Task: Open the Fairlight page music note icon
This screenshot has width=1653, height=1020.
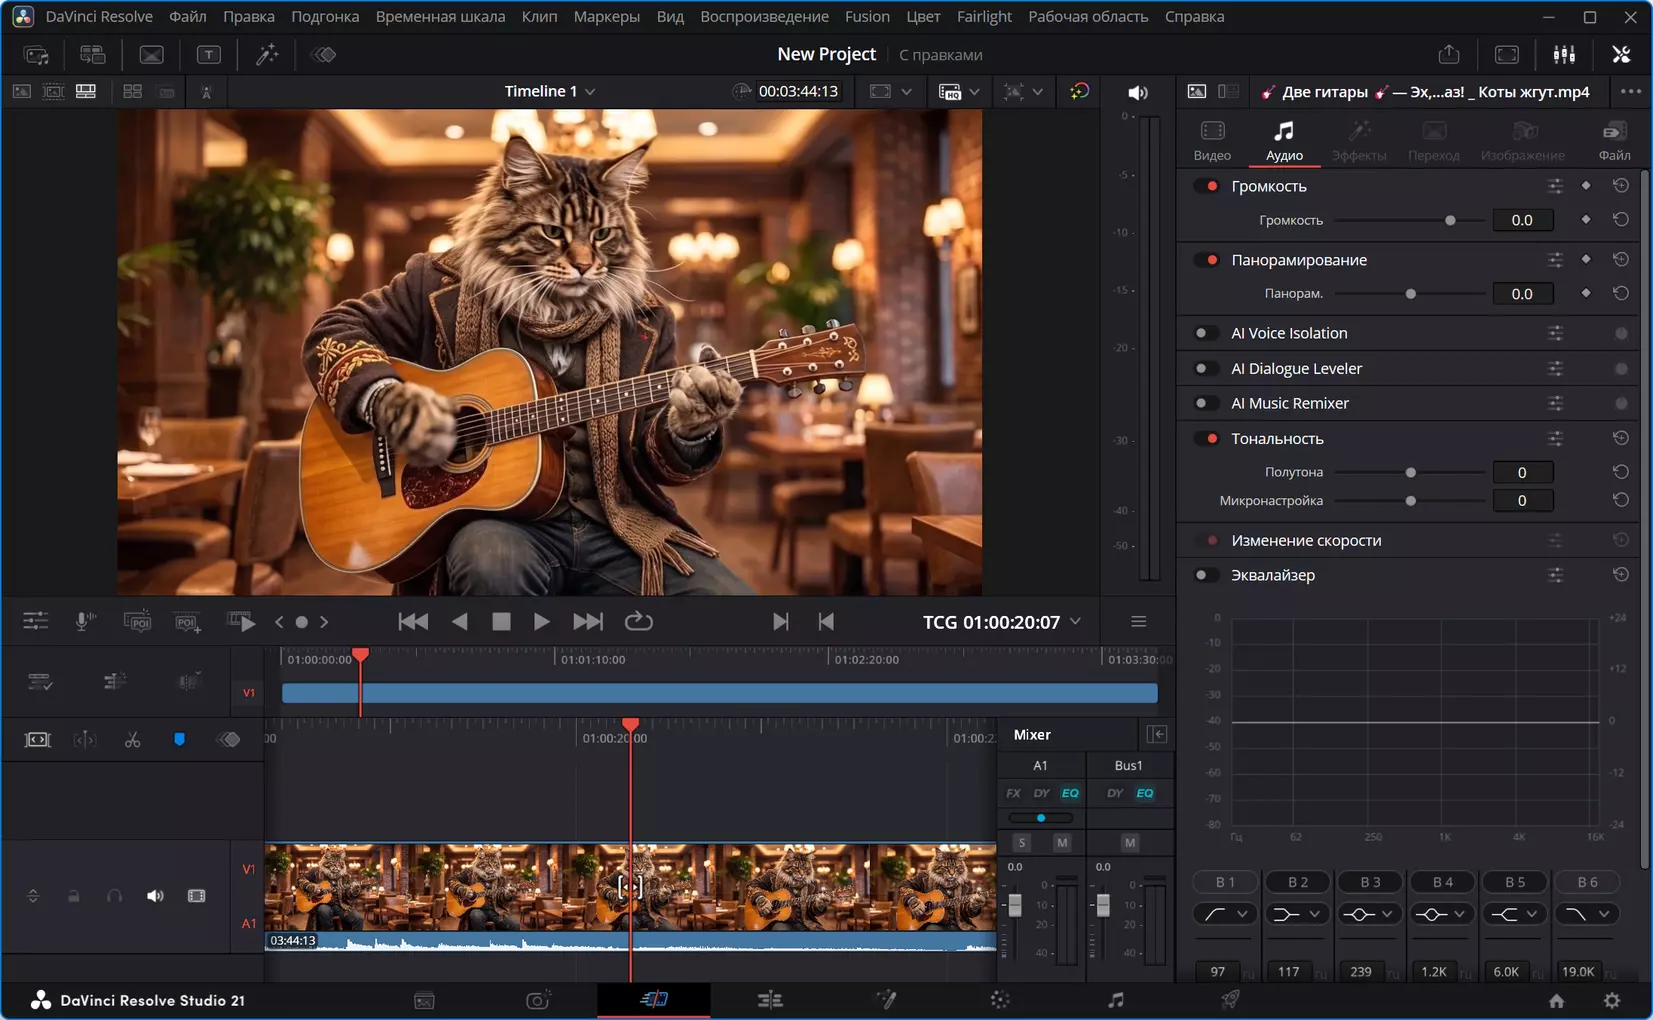Action: point(1116,1000)
